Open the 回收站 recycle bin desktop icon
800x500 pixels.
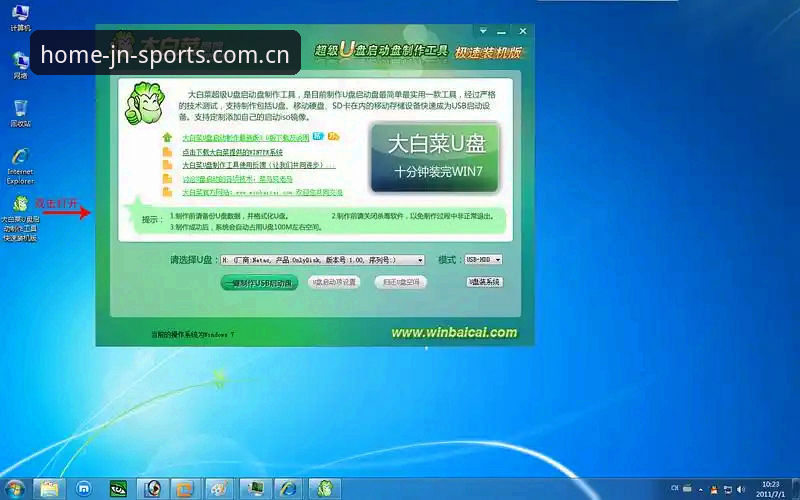click(20, 113)
